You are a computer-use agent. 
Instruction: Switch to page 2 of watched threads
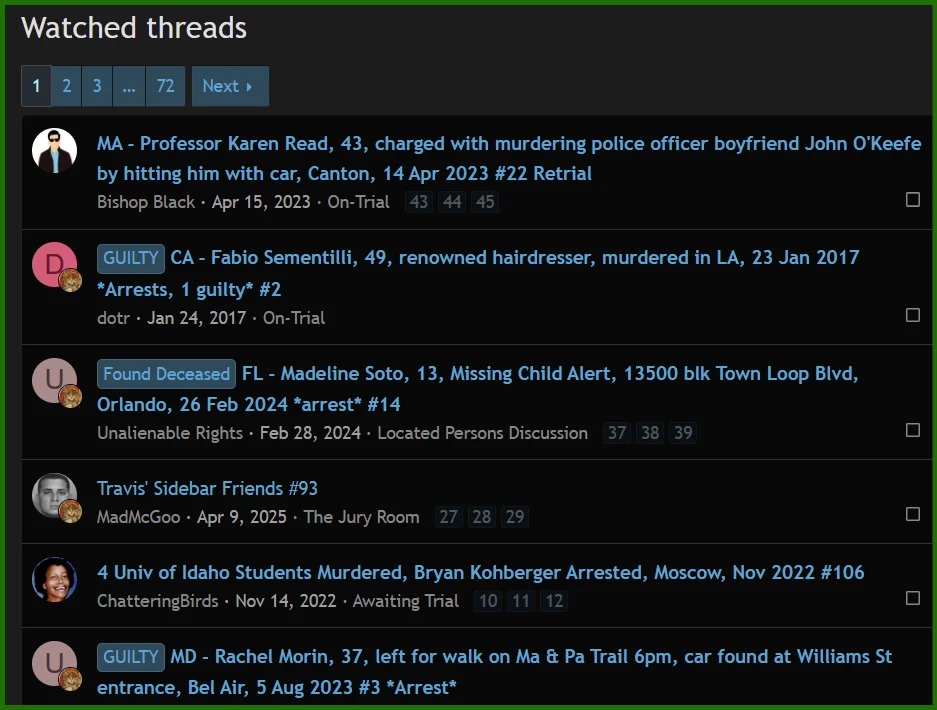[66, 86]
